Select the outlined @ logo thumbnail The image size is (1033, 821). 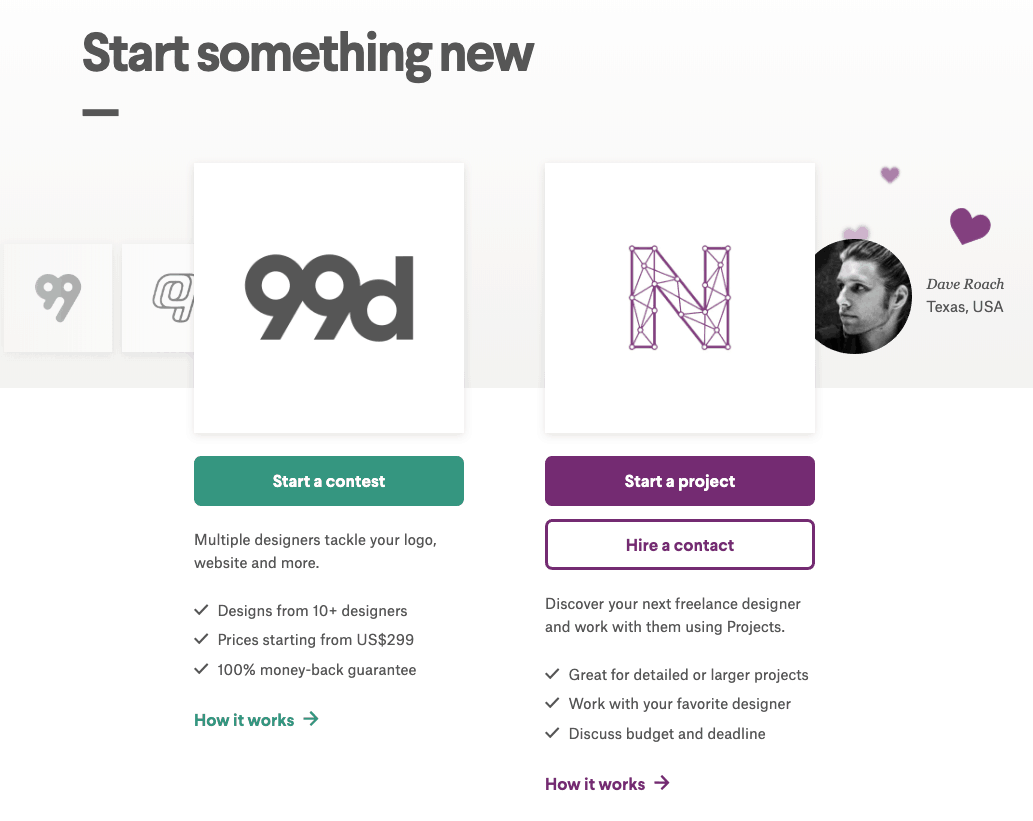[x=160, y=297]
